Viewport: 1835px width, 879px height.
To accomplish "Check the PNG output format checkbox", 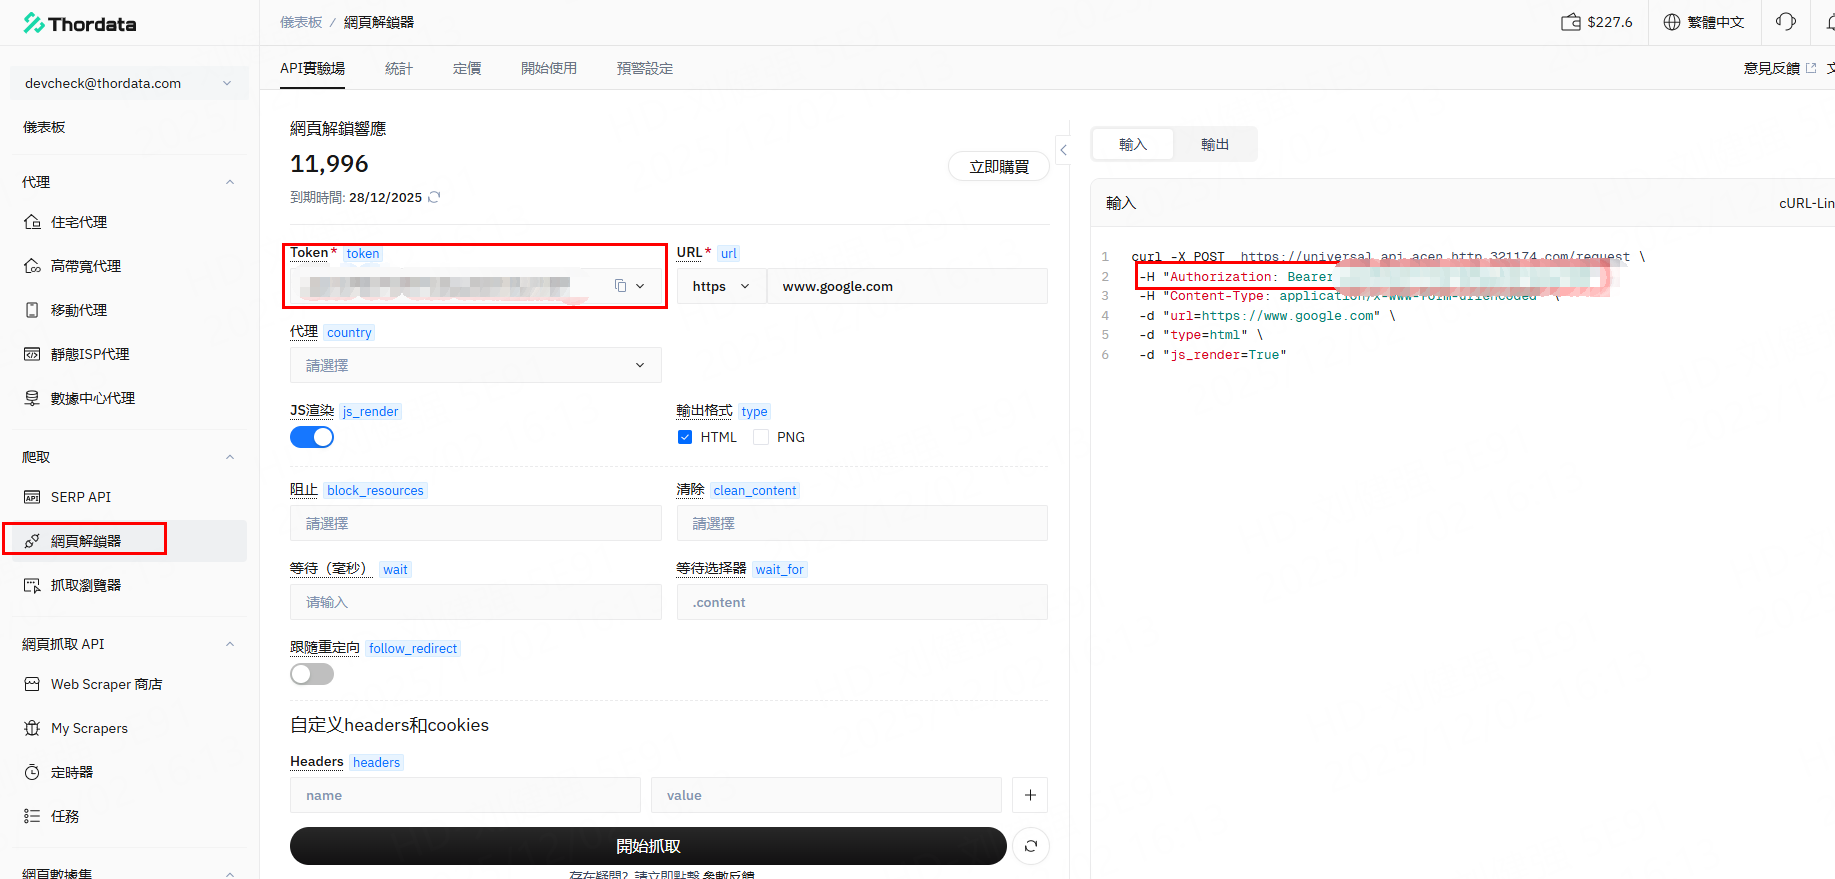I will pos(761,437).
